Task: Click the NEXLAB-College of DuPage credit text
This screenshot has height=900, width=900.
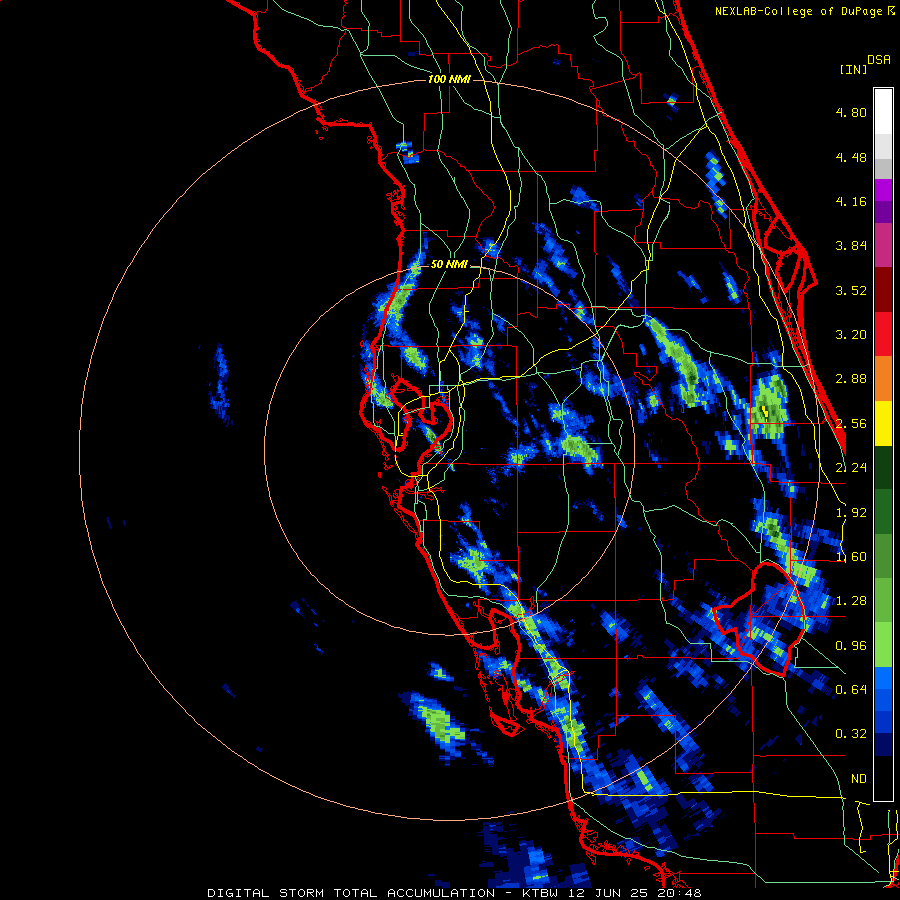Action: [x=804, y=11]
